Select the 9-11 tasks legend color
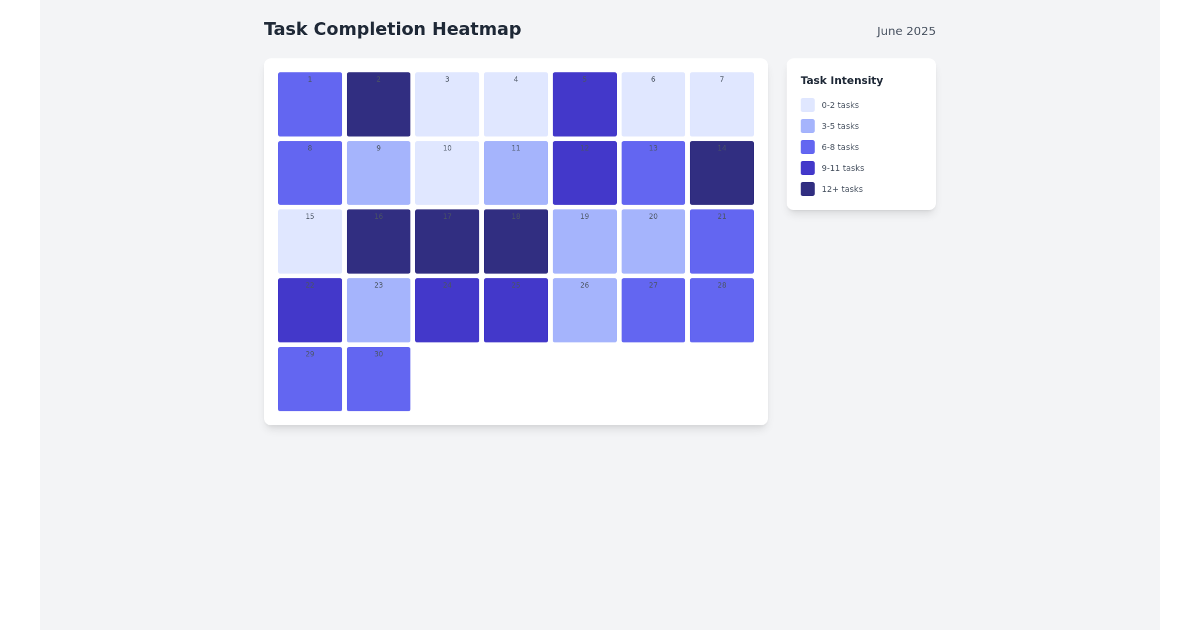 coord(807,168)
